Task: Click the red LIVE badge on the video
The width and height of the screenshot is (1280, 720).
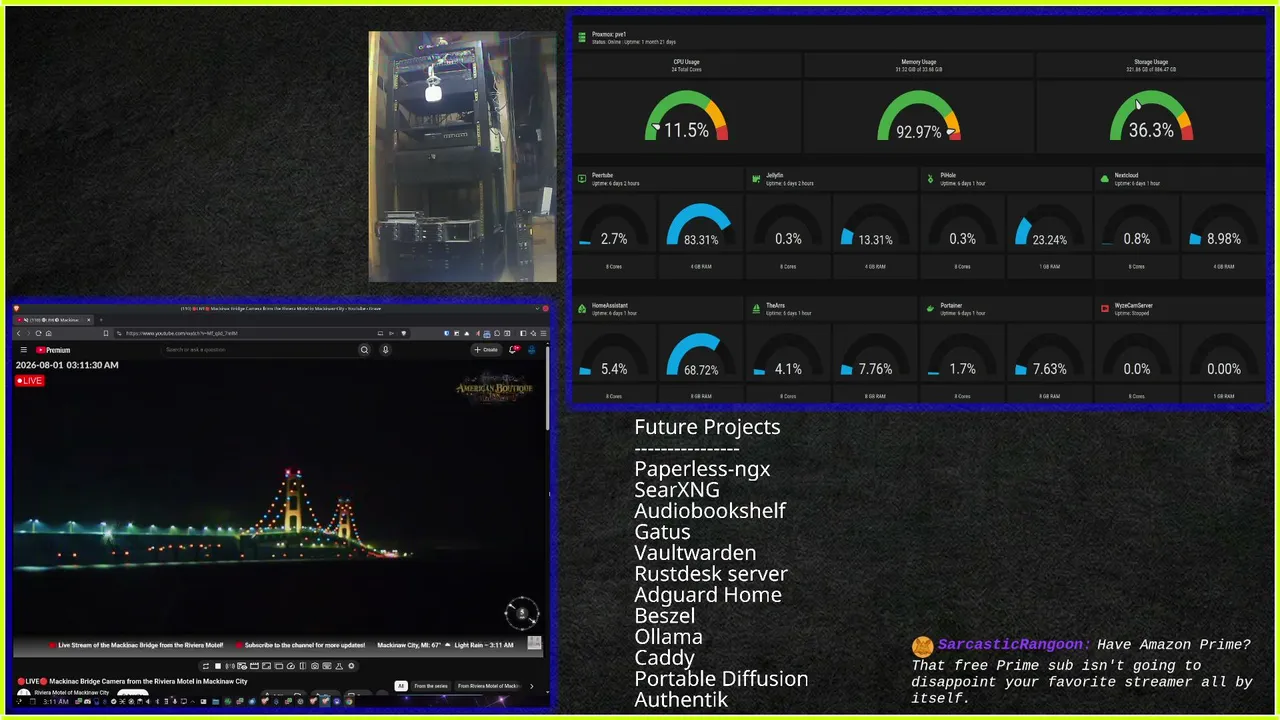Action: pos(30,380)
